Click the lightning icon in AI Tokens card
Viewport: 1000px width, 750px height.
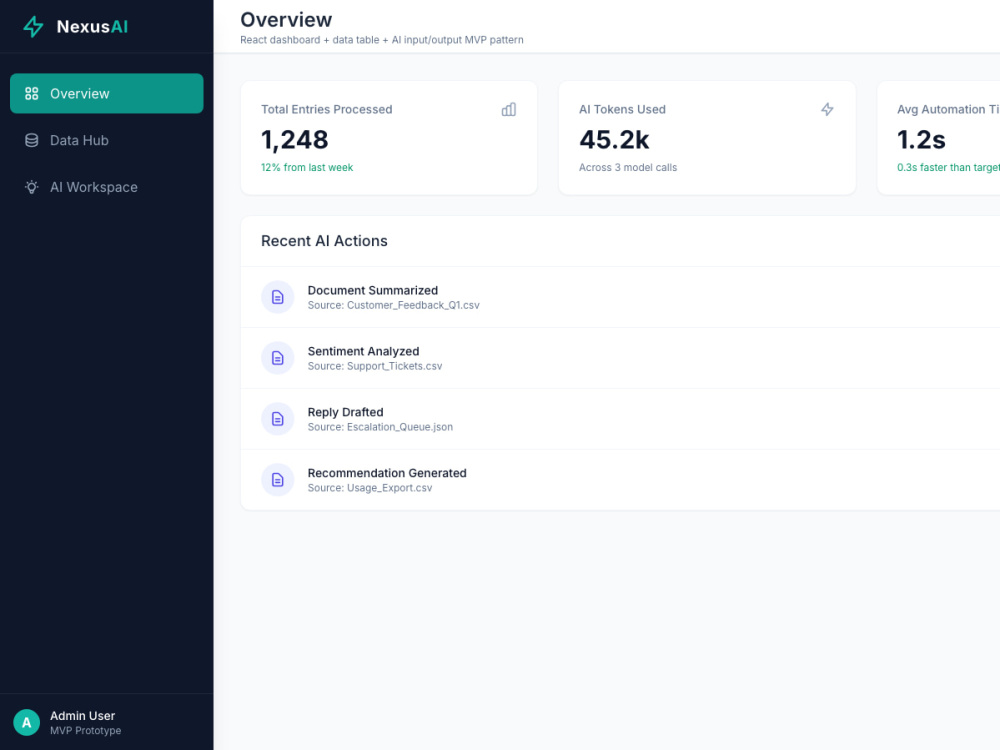point(827,110)
